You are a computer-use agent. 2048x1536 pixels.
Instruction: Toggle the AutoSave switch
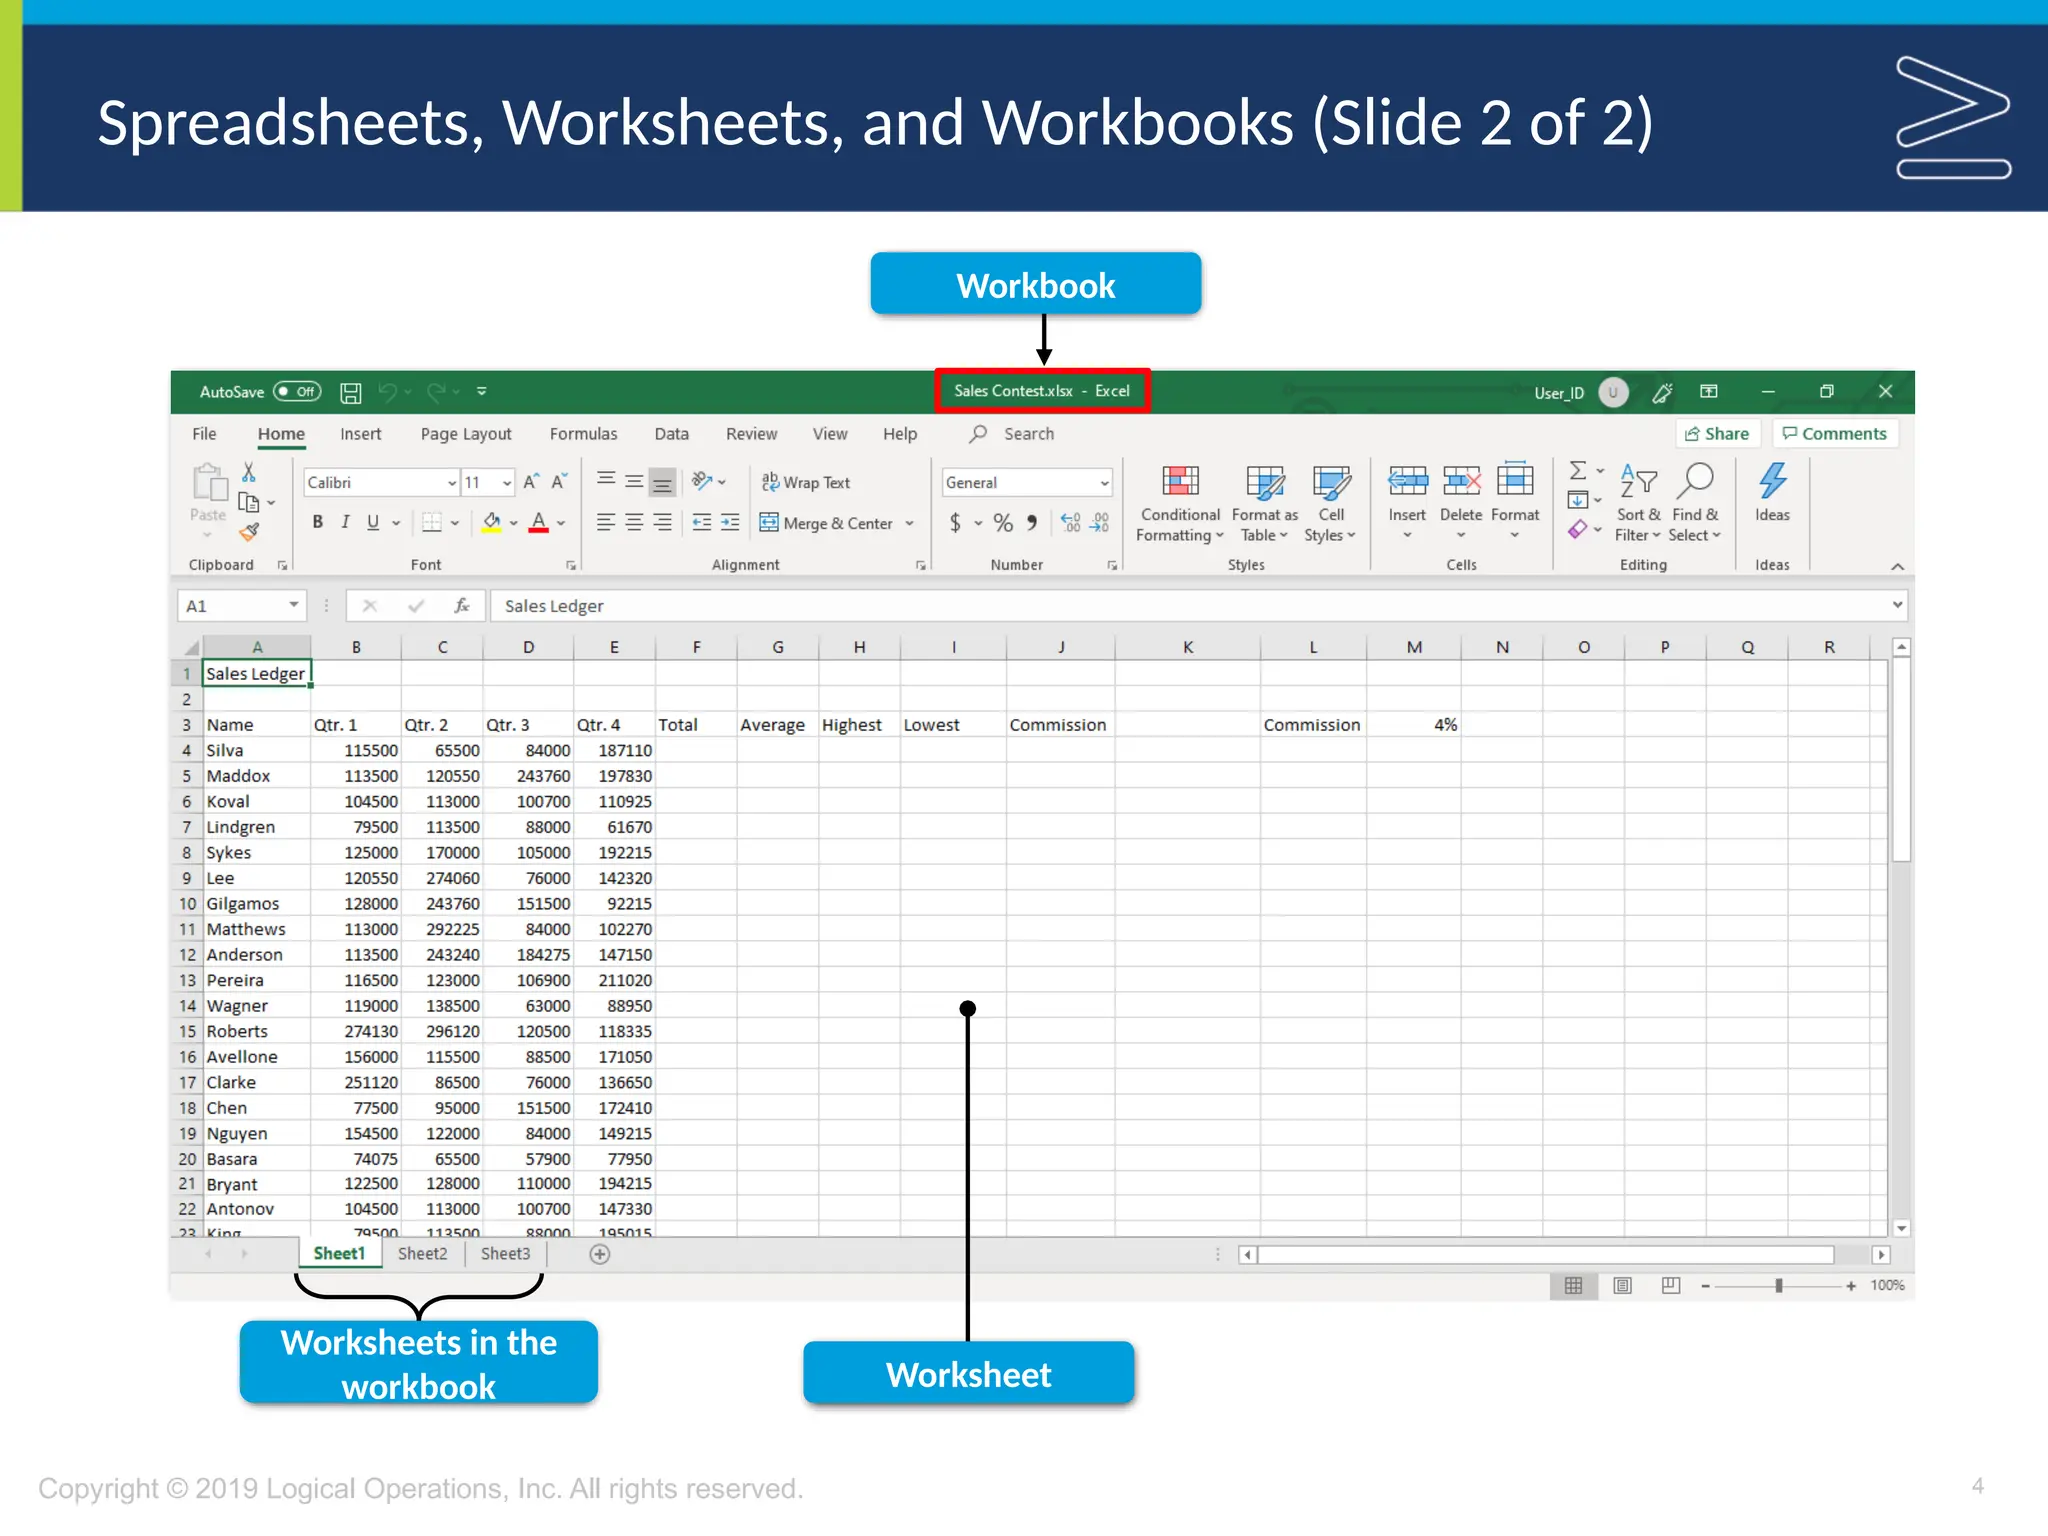(x=297, y=392)
